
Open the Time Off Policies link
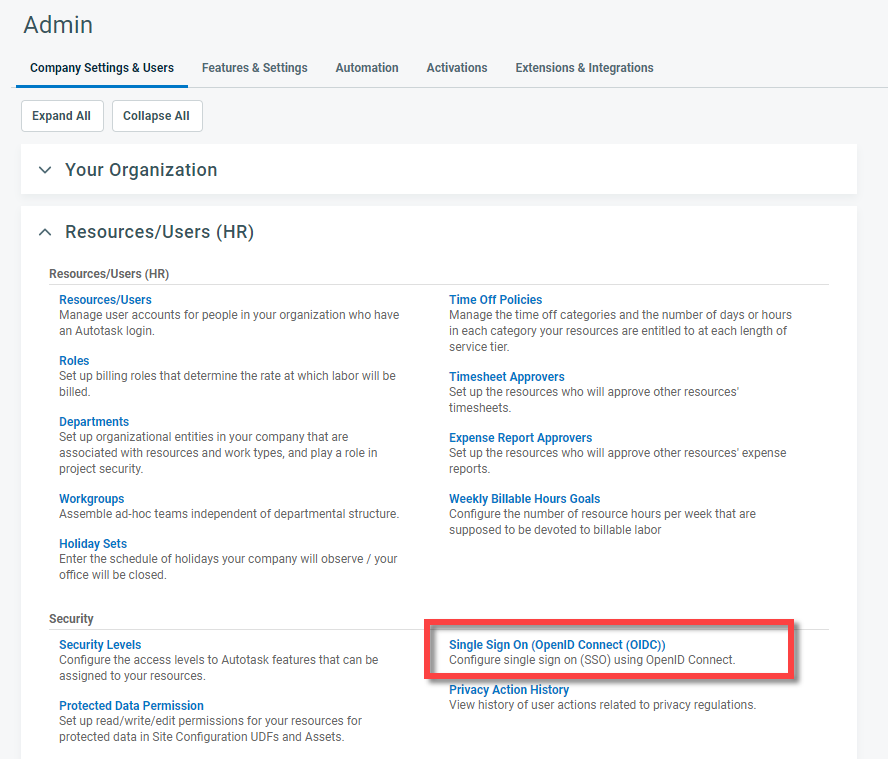496,300
